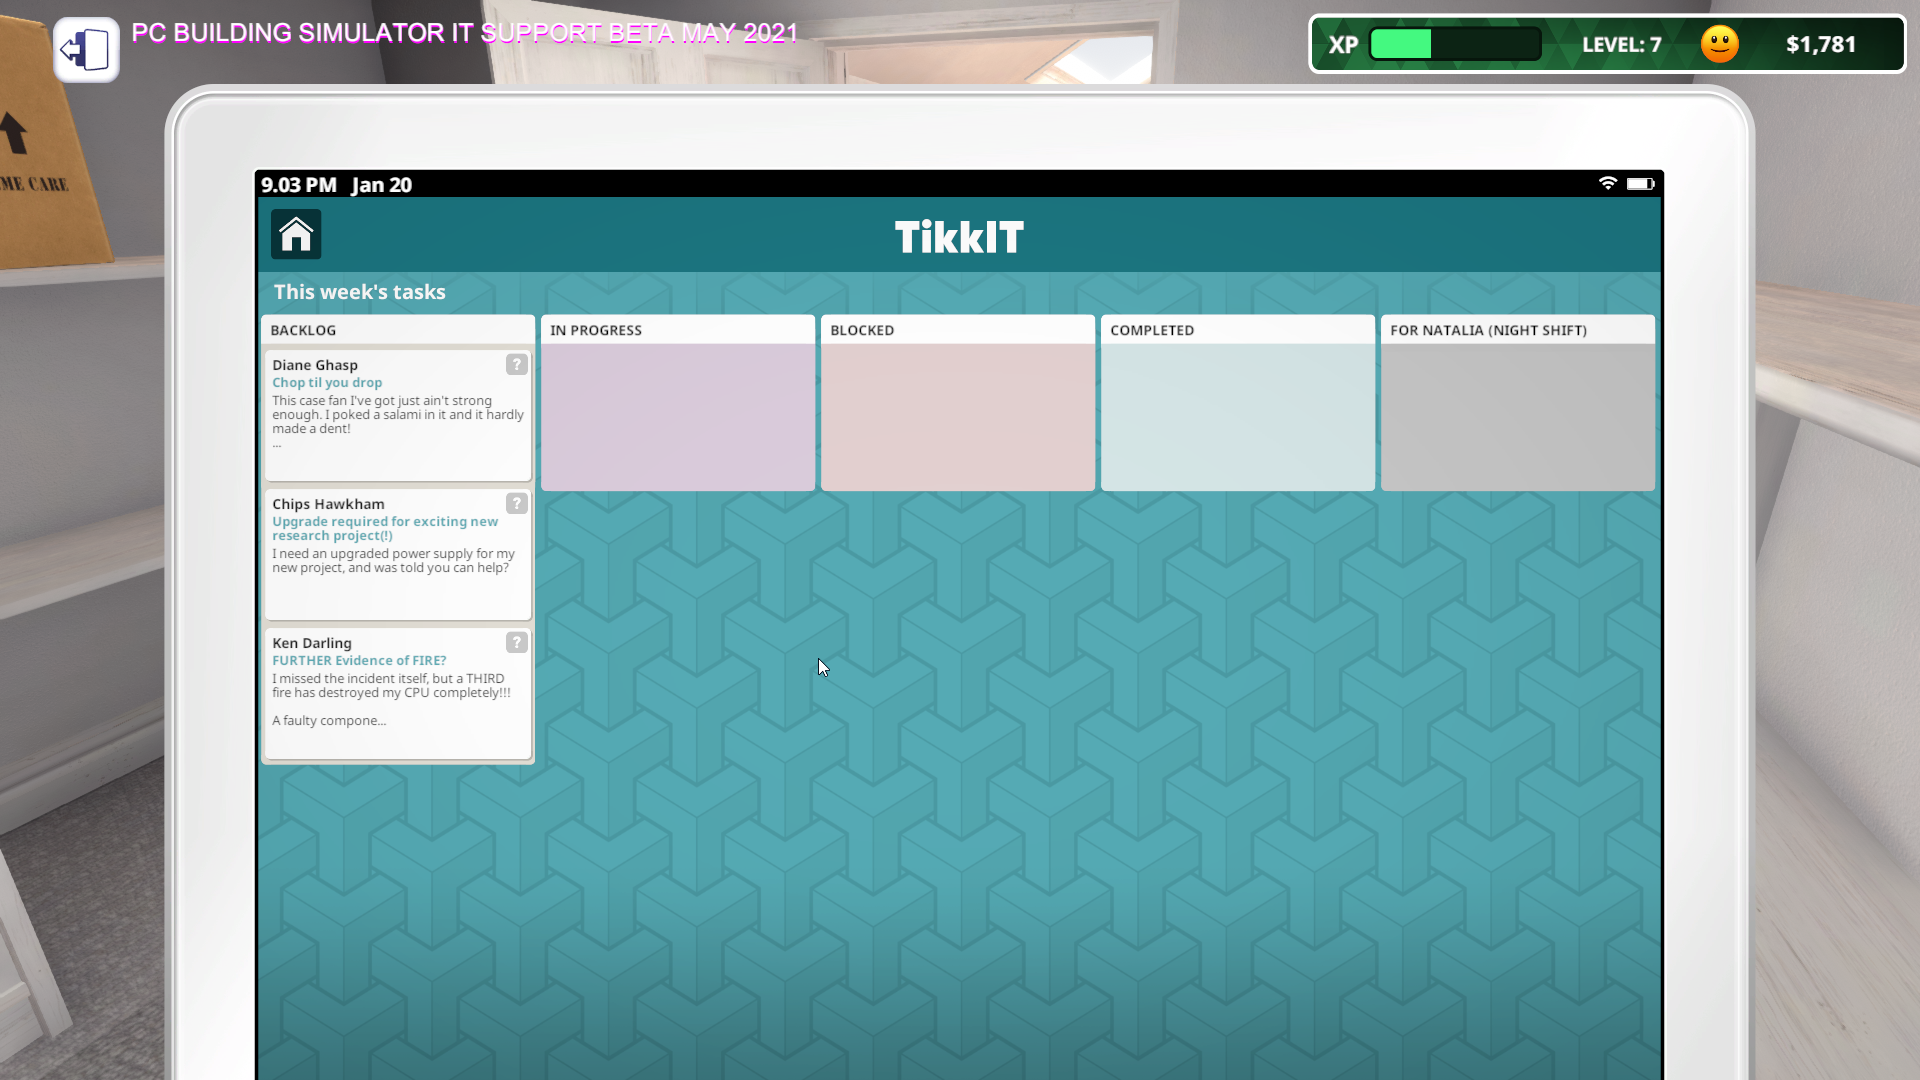Click the exit tablet icon at top-left
The image size is (1920, 1080).
[x=86, y=49]
